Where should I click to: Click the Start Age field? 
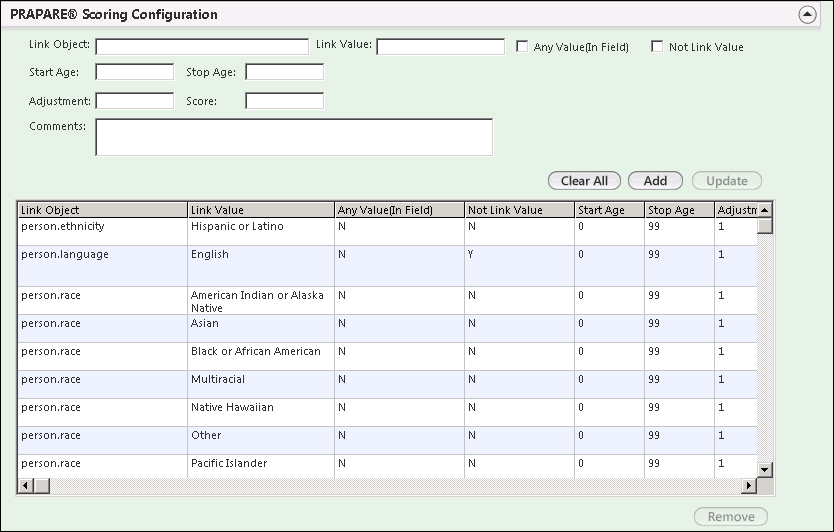(x=135, y=72)
